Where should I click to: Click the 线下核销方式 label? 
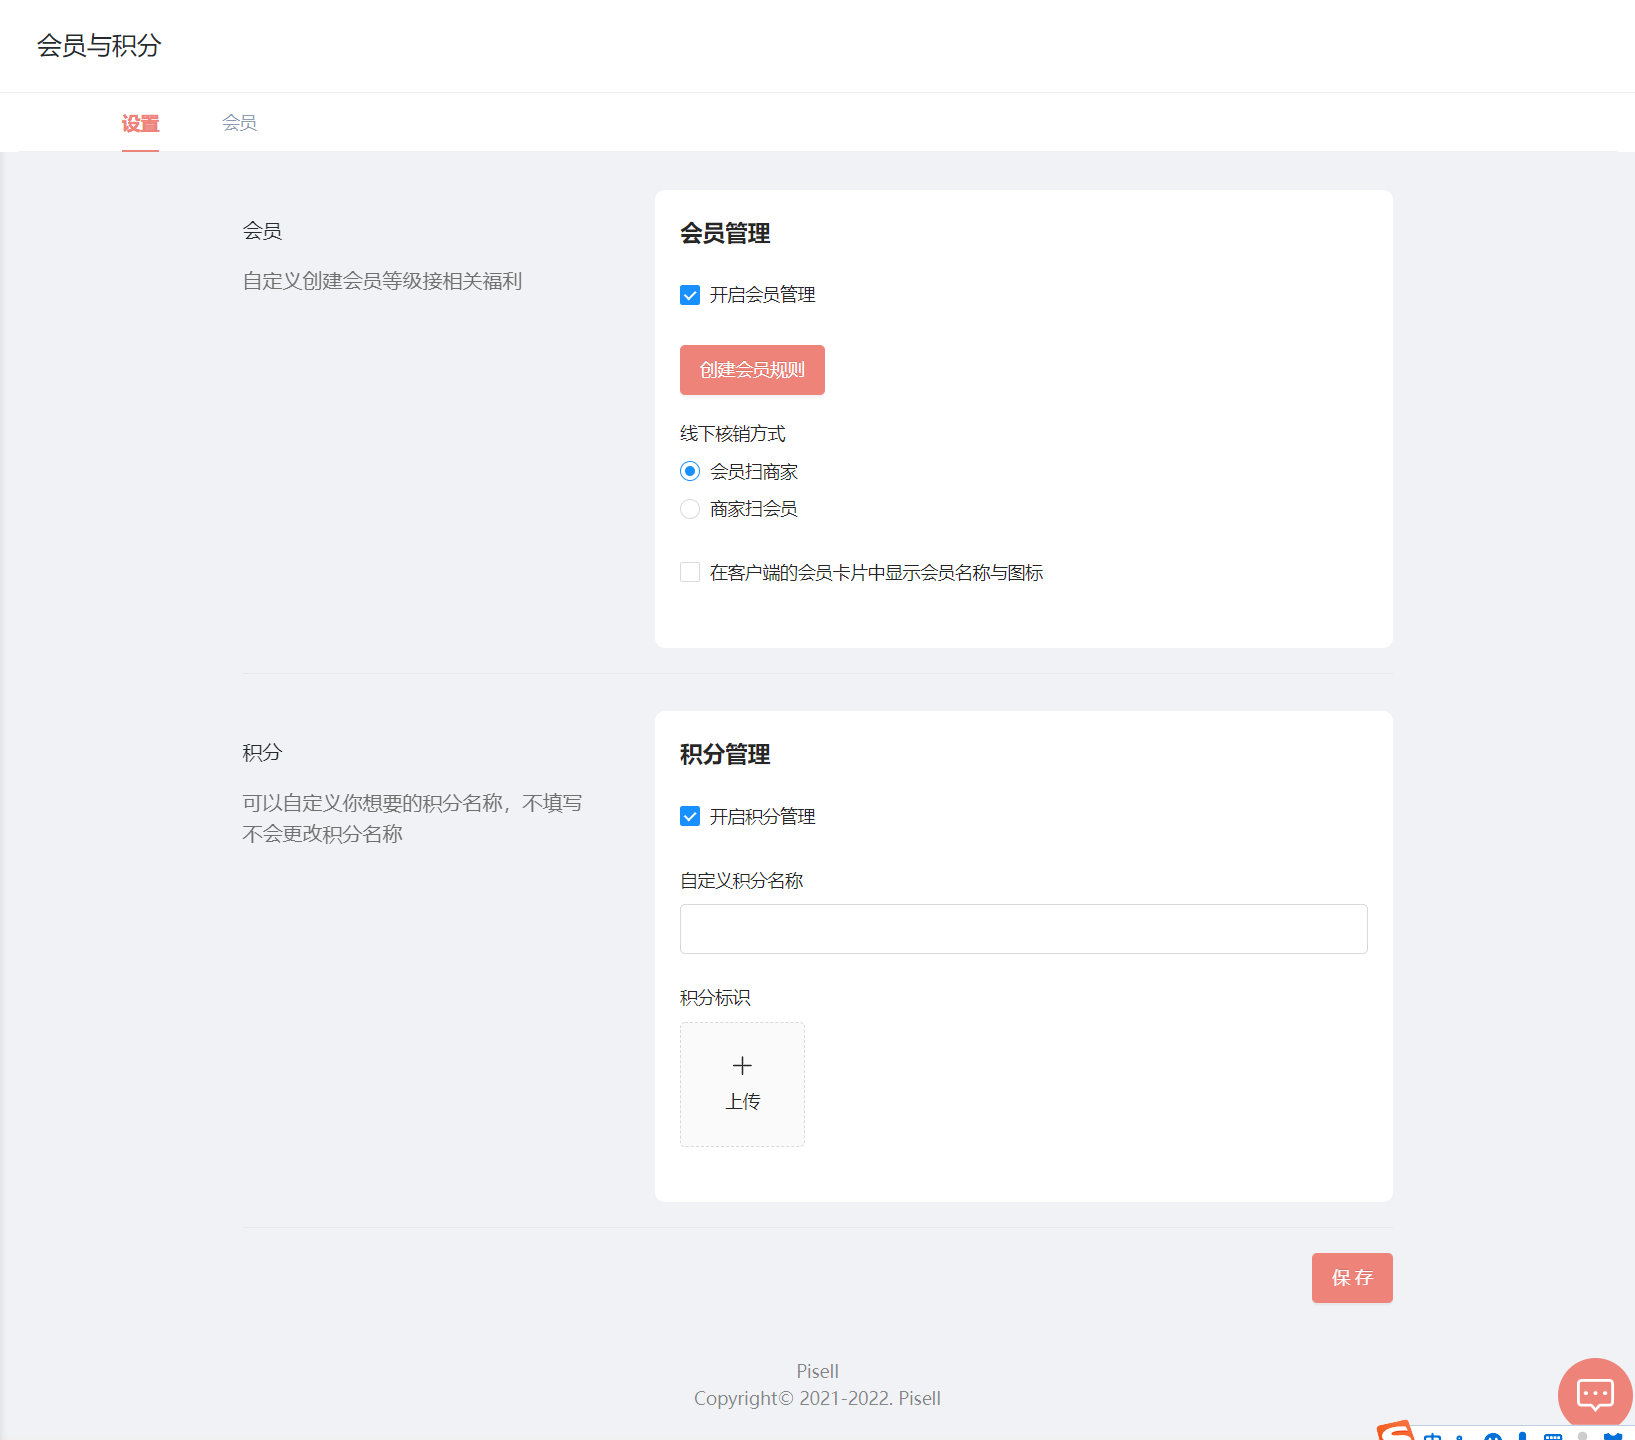point(733,434)
